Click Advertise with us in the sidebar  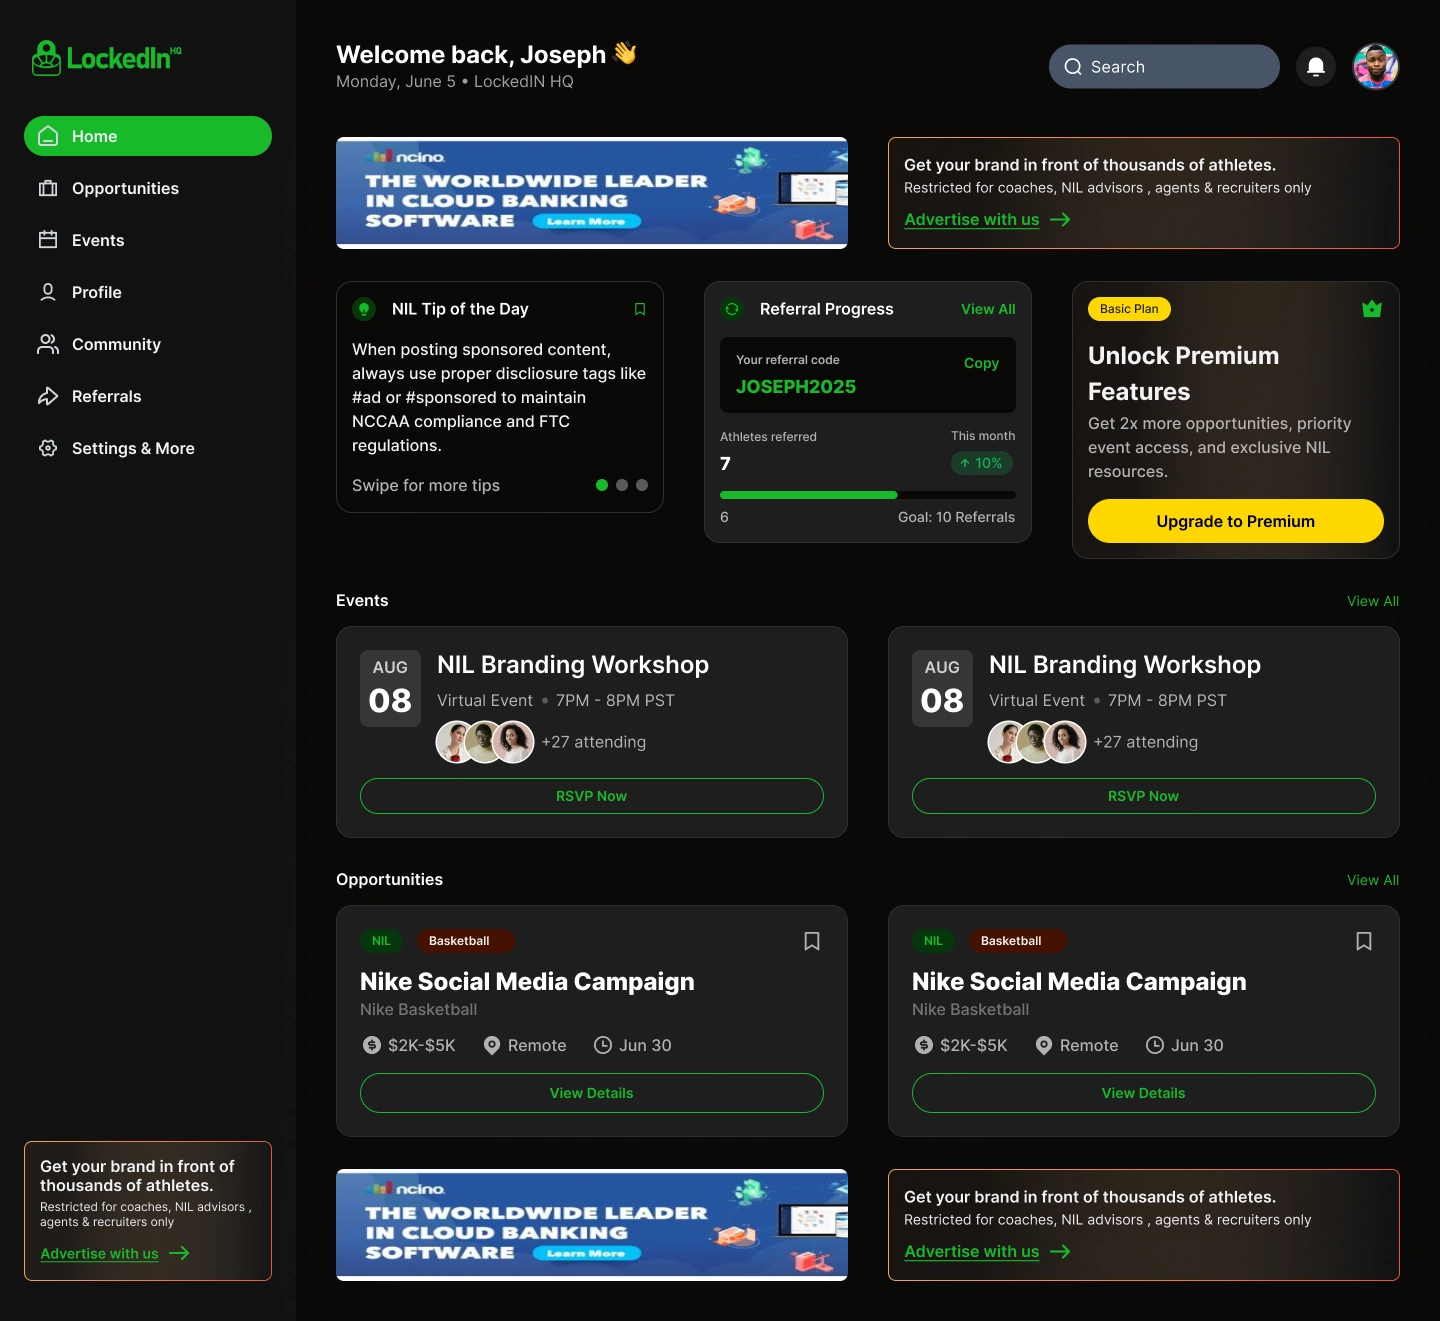[x=115, y=1253]
